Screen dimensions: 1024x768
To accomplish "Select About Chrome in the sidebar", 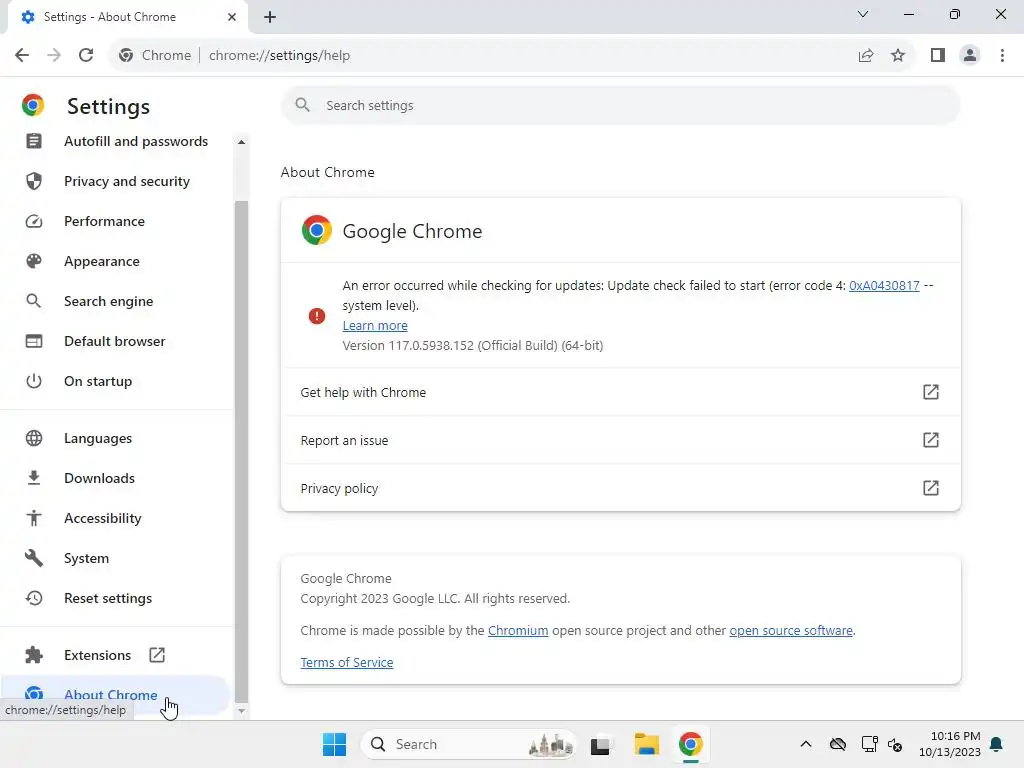I will (115, 695).
